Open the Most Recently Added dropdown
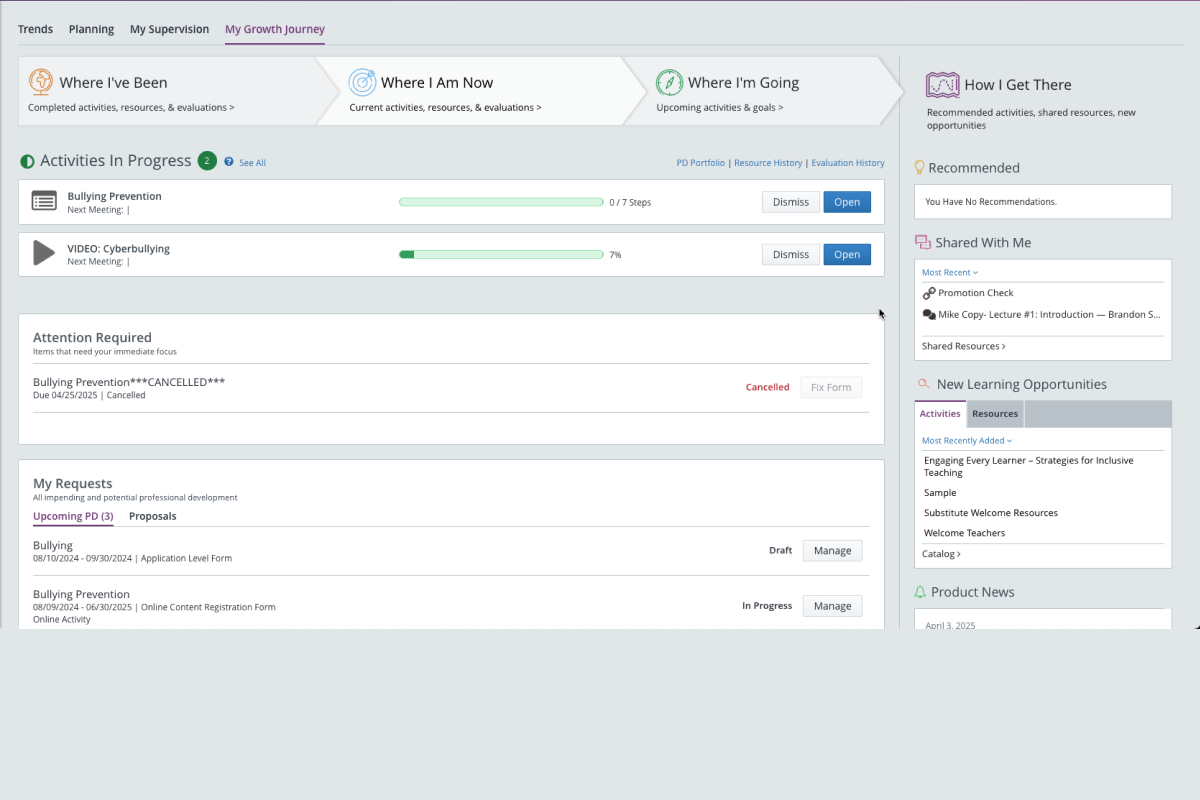 coord(967,440)
